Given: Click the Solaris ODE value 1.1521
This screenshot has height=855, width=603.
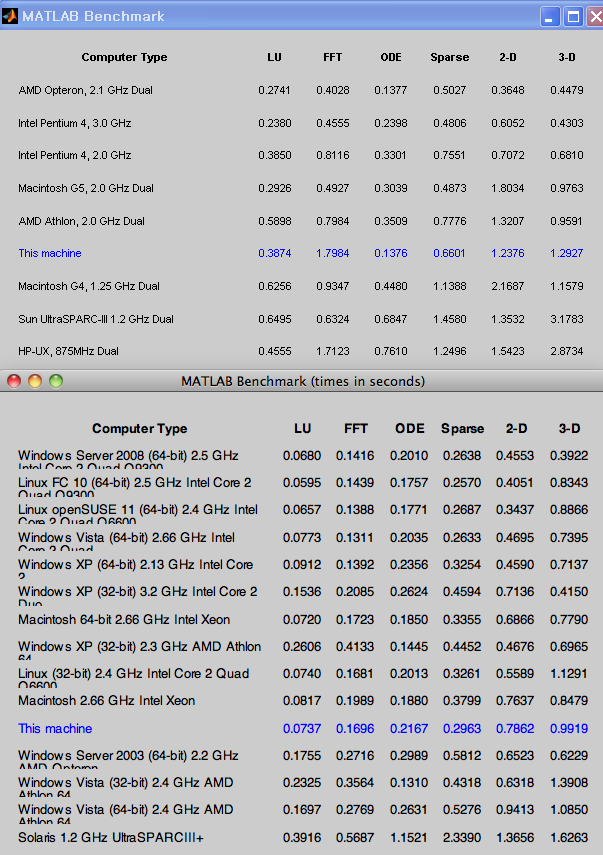Looking at the screenshot, I should pos(409,838).
